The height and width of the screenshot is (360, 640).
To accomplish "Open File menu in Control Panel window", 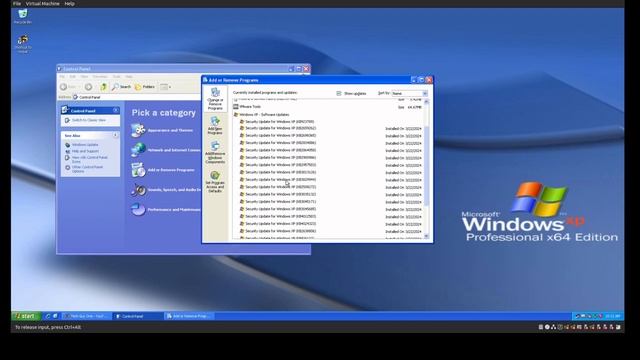I will 62,77.
